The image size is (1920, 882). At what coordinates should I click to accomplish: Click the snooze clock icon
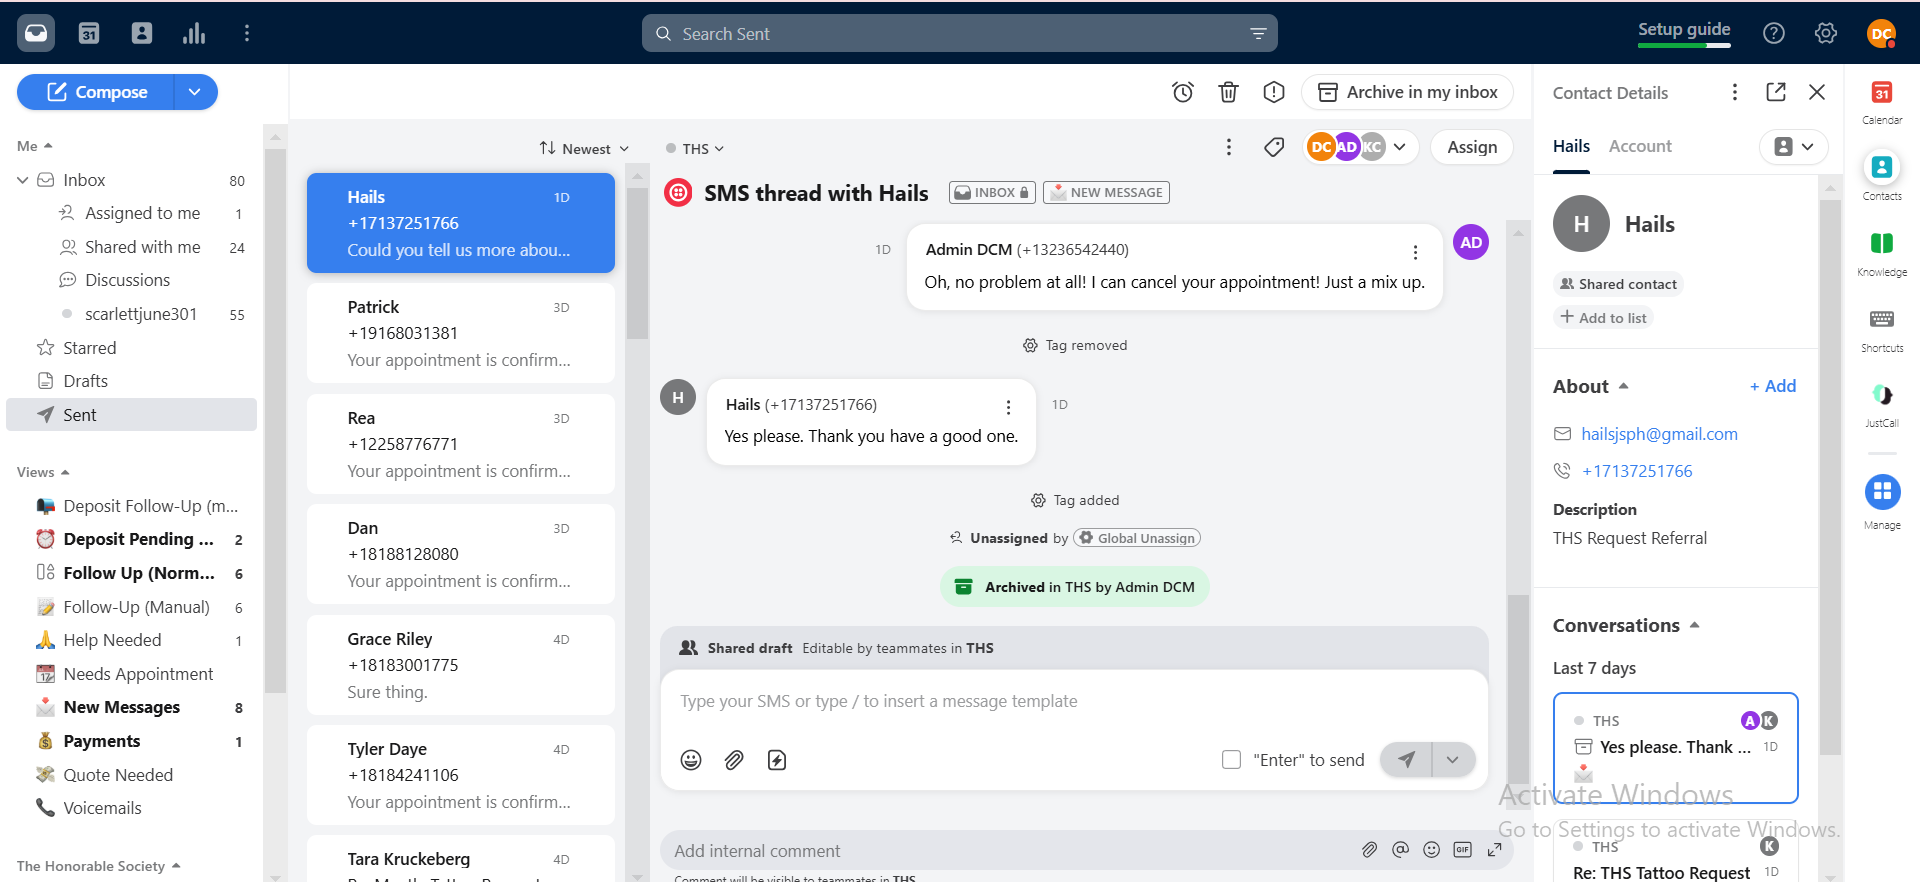[1183, 92]
